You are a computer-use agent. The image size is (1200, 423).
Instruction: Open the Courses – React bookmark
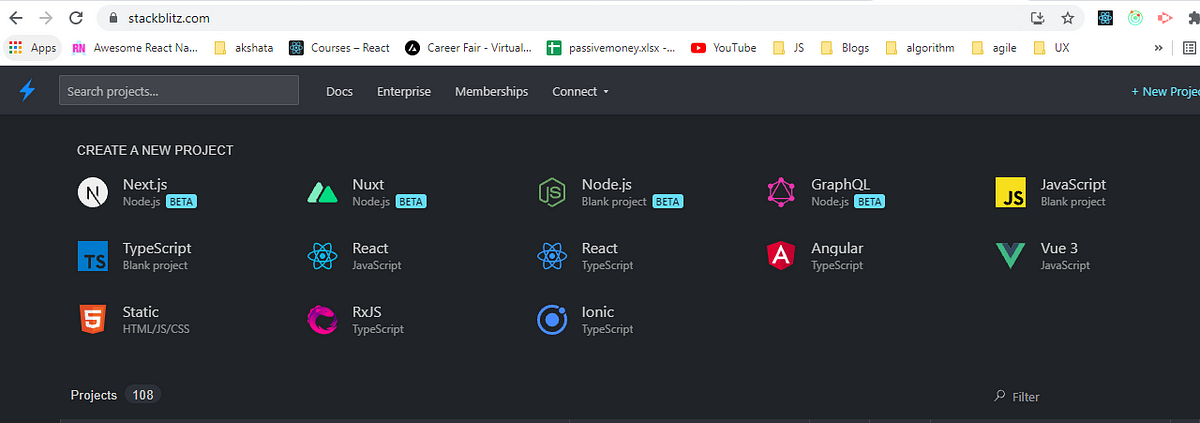[x=339, y=47]
